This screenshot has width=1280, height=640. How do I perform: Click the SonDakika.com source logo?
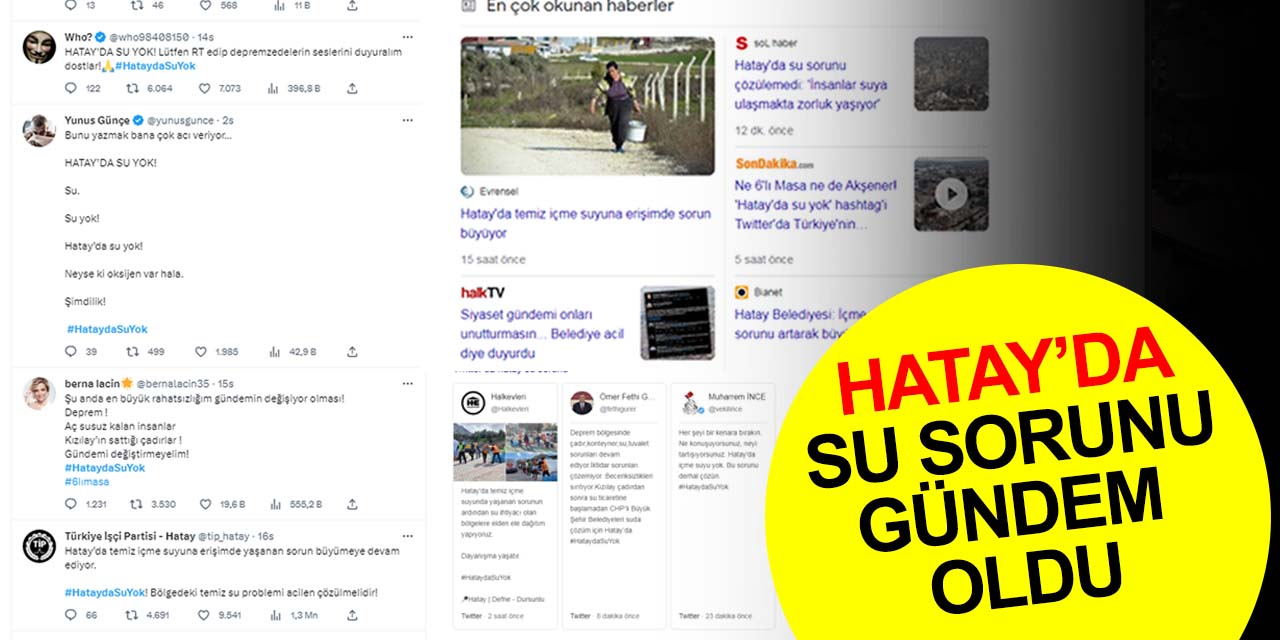point(775,164)
